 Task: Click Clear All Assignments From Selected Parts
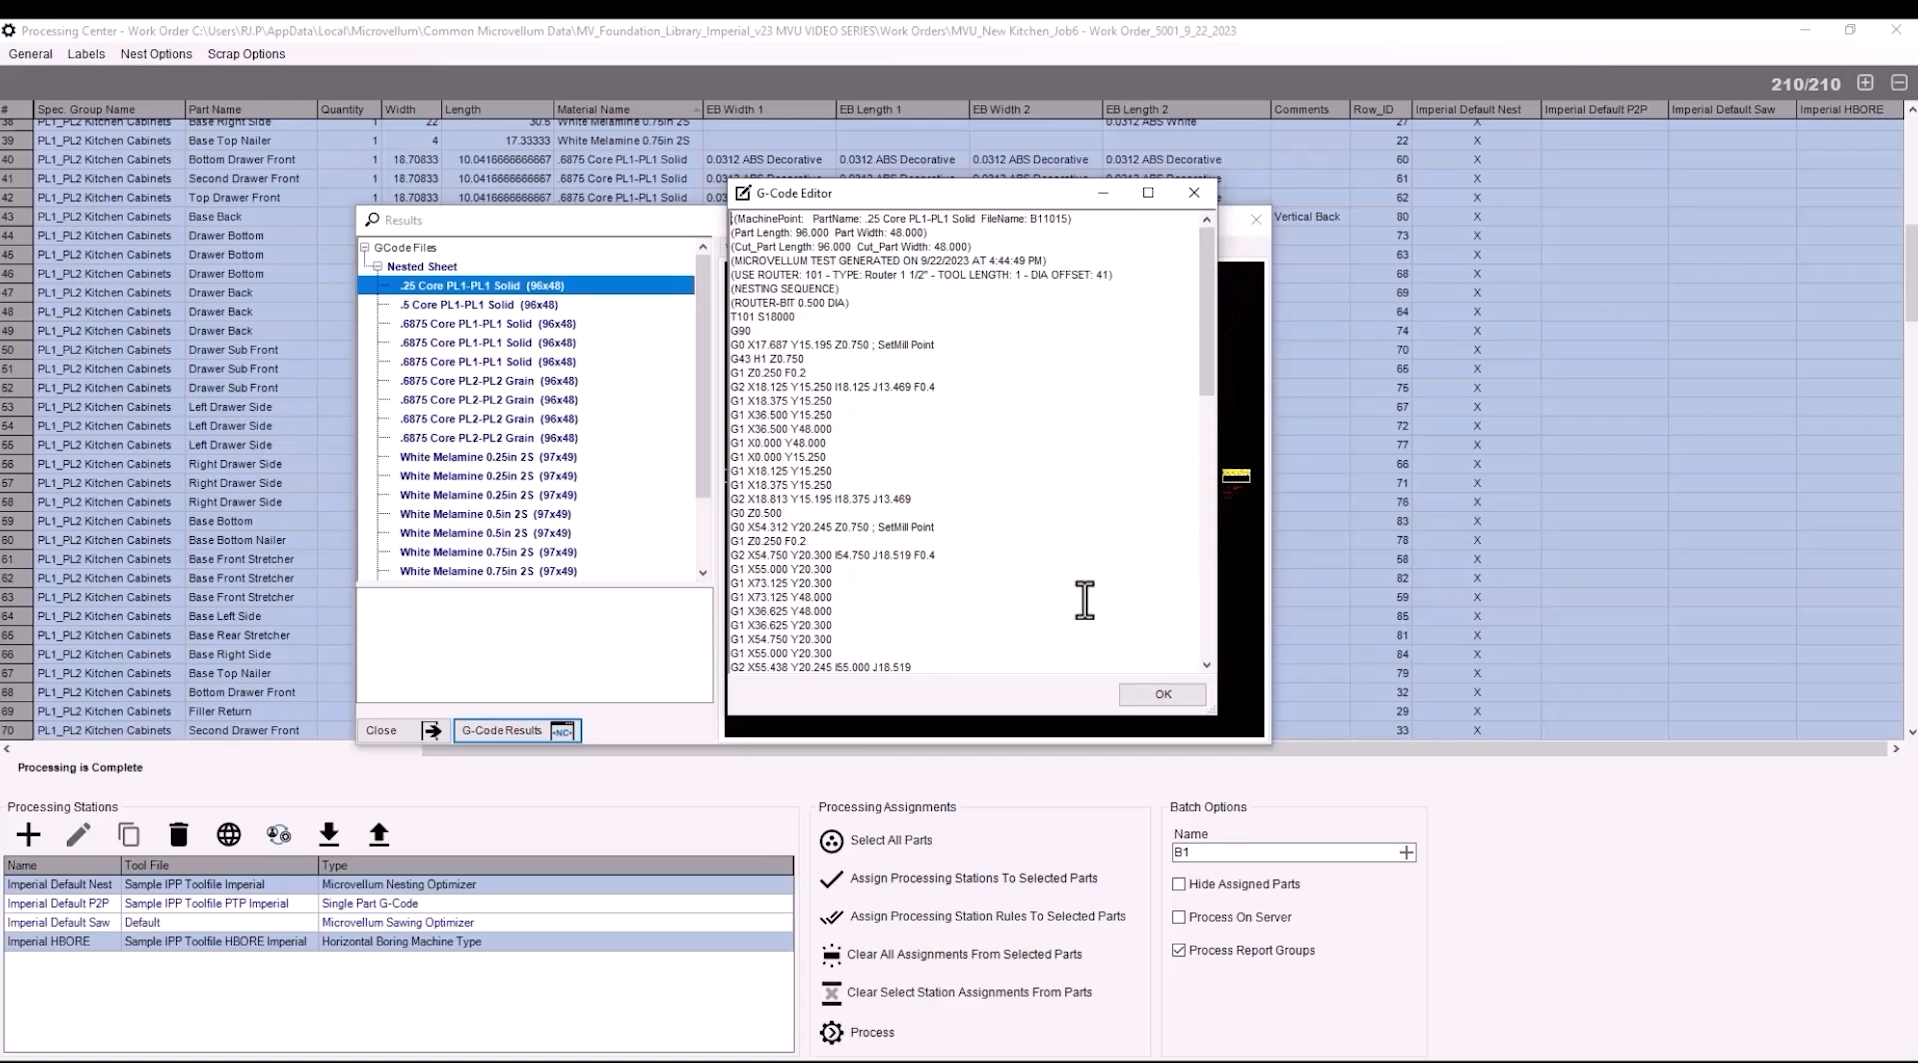[x=964, y=955]
